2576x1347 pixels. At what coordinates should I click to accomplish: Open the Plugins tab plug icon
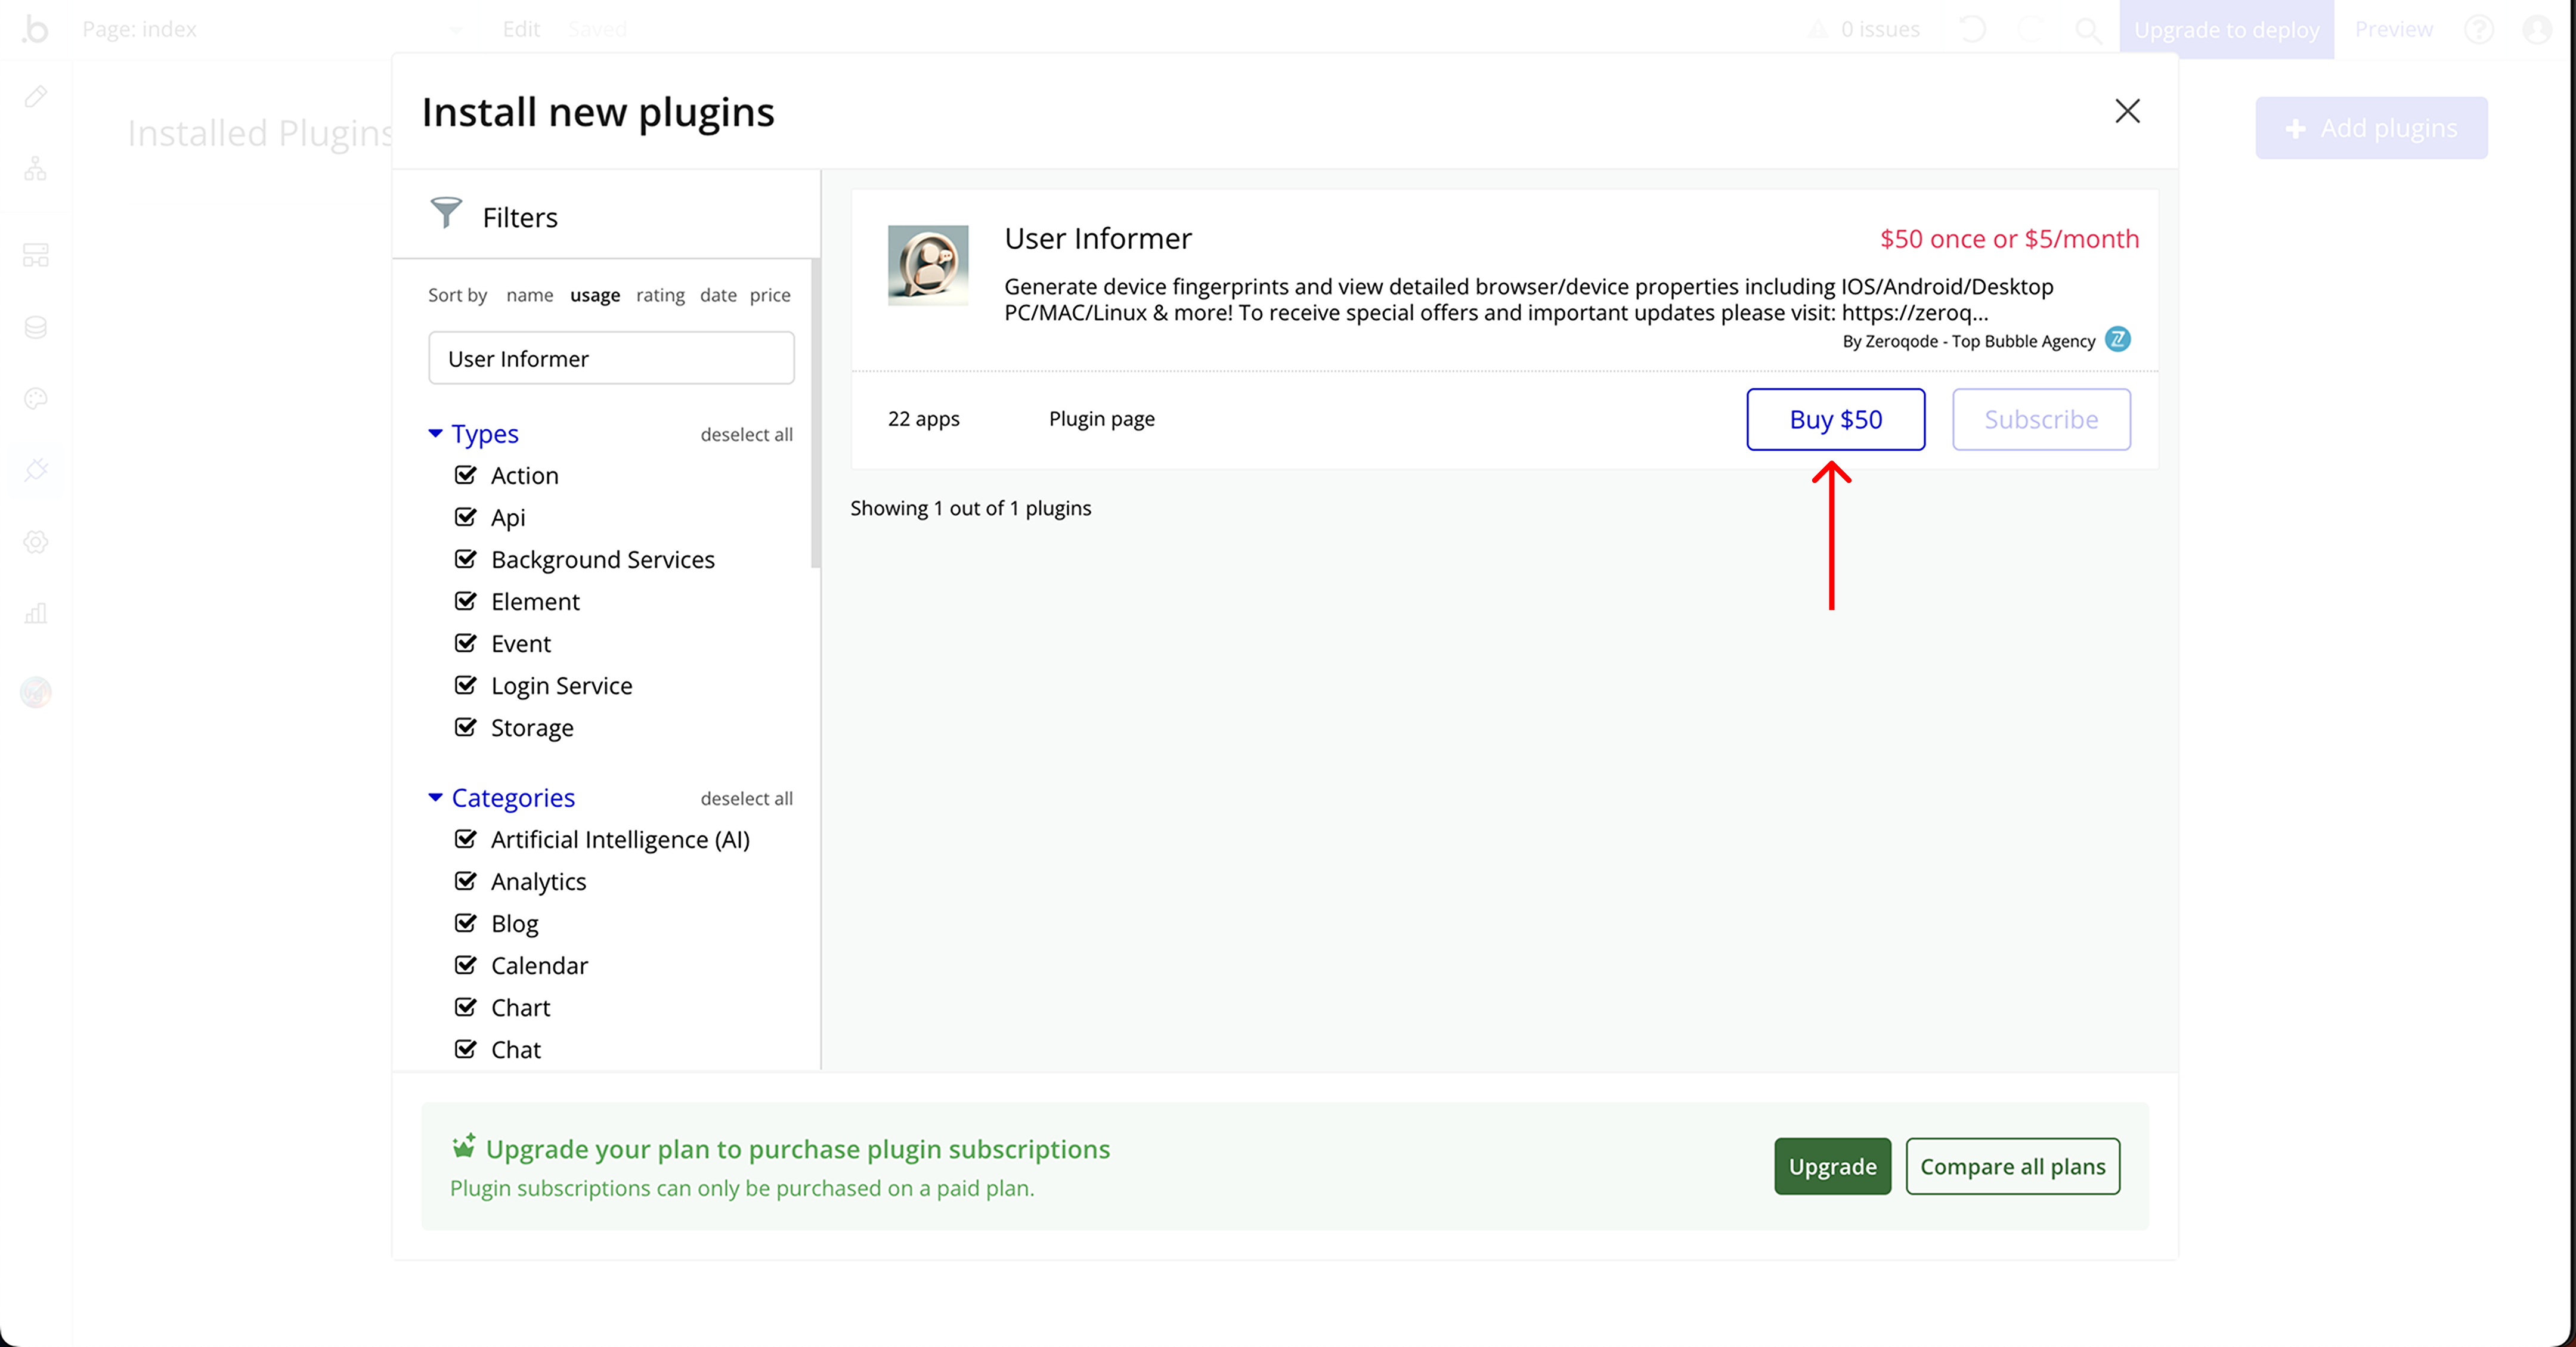[36, 469]
